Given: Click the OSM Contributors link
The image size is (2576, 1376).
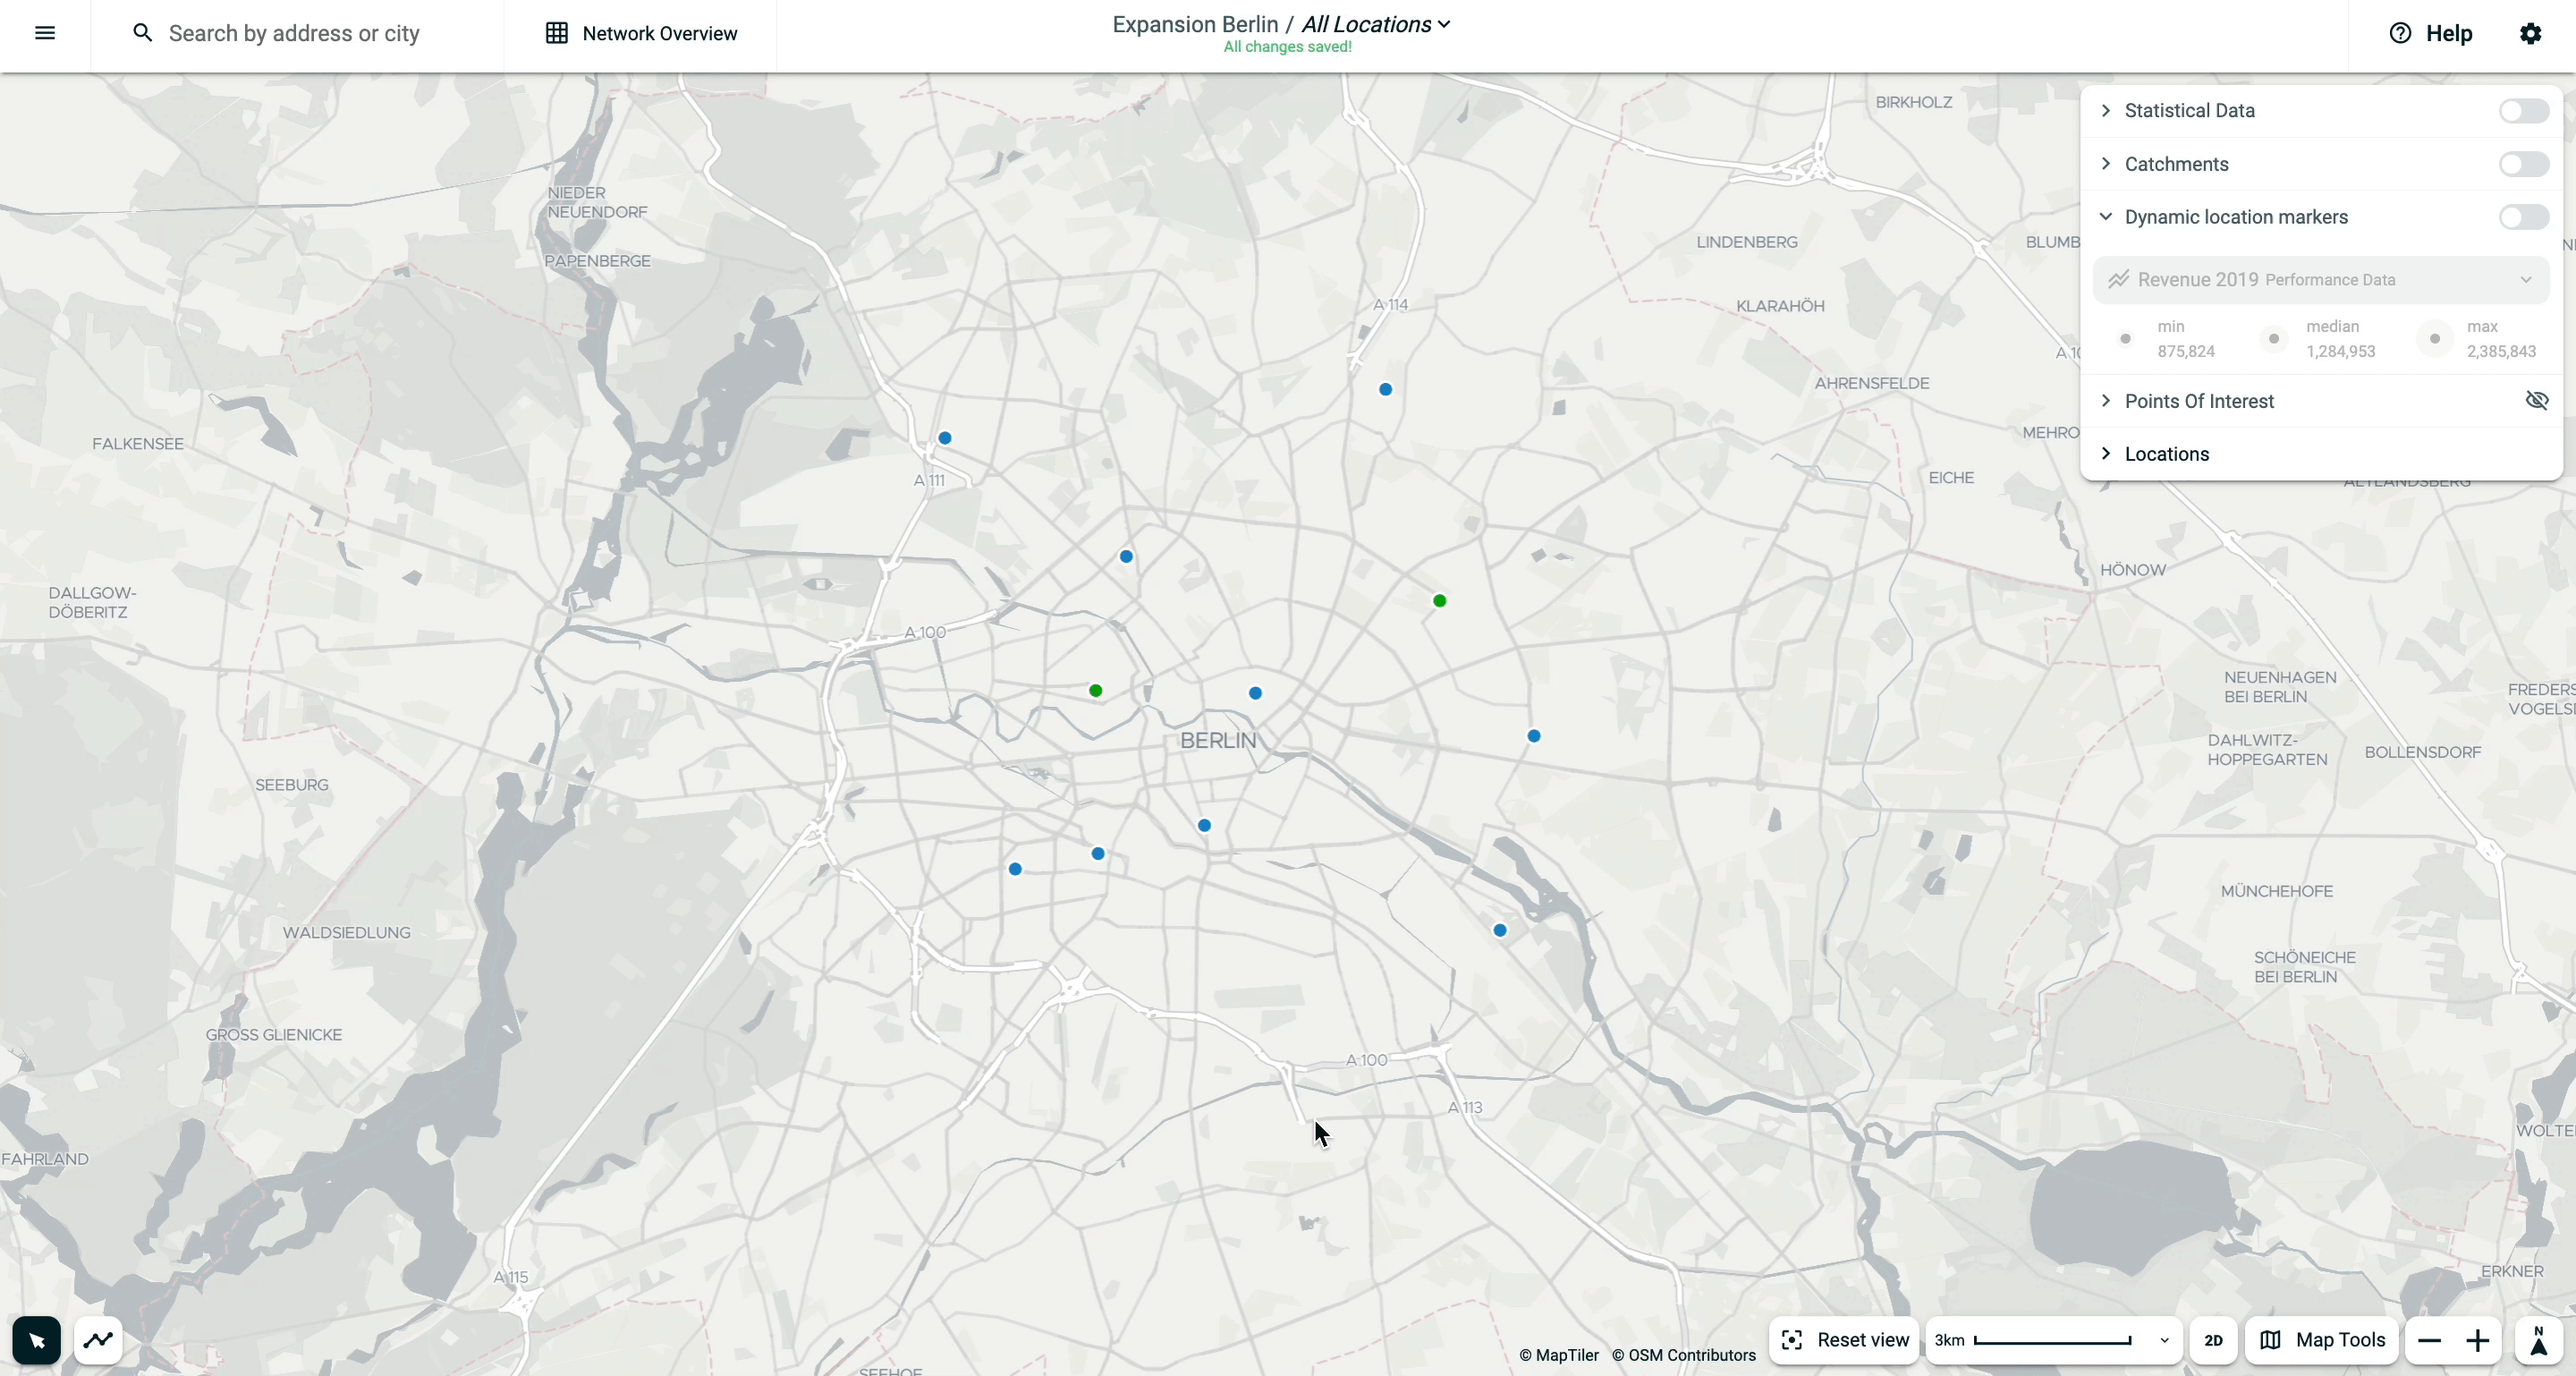Looking at the screenshot, I should tap(1684, 1355).
